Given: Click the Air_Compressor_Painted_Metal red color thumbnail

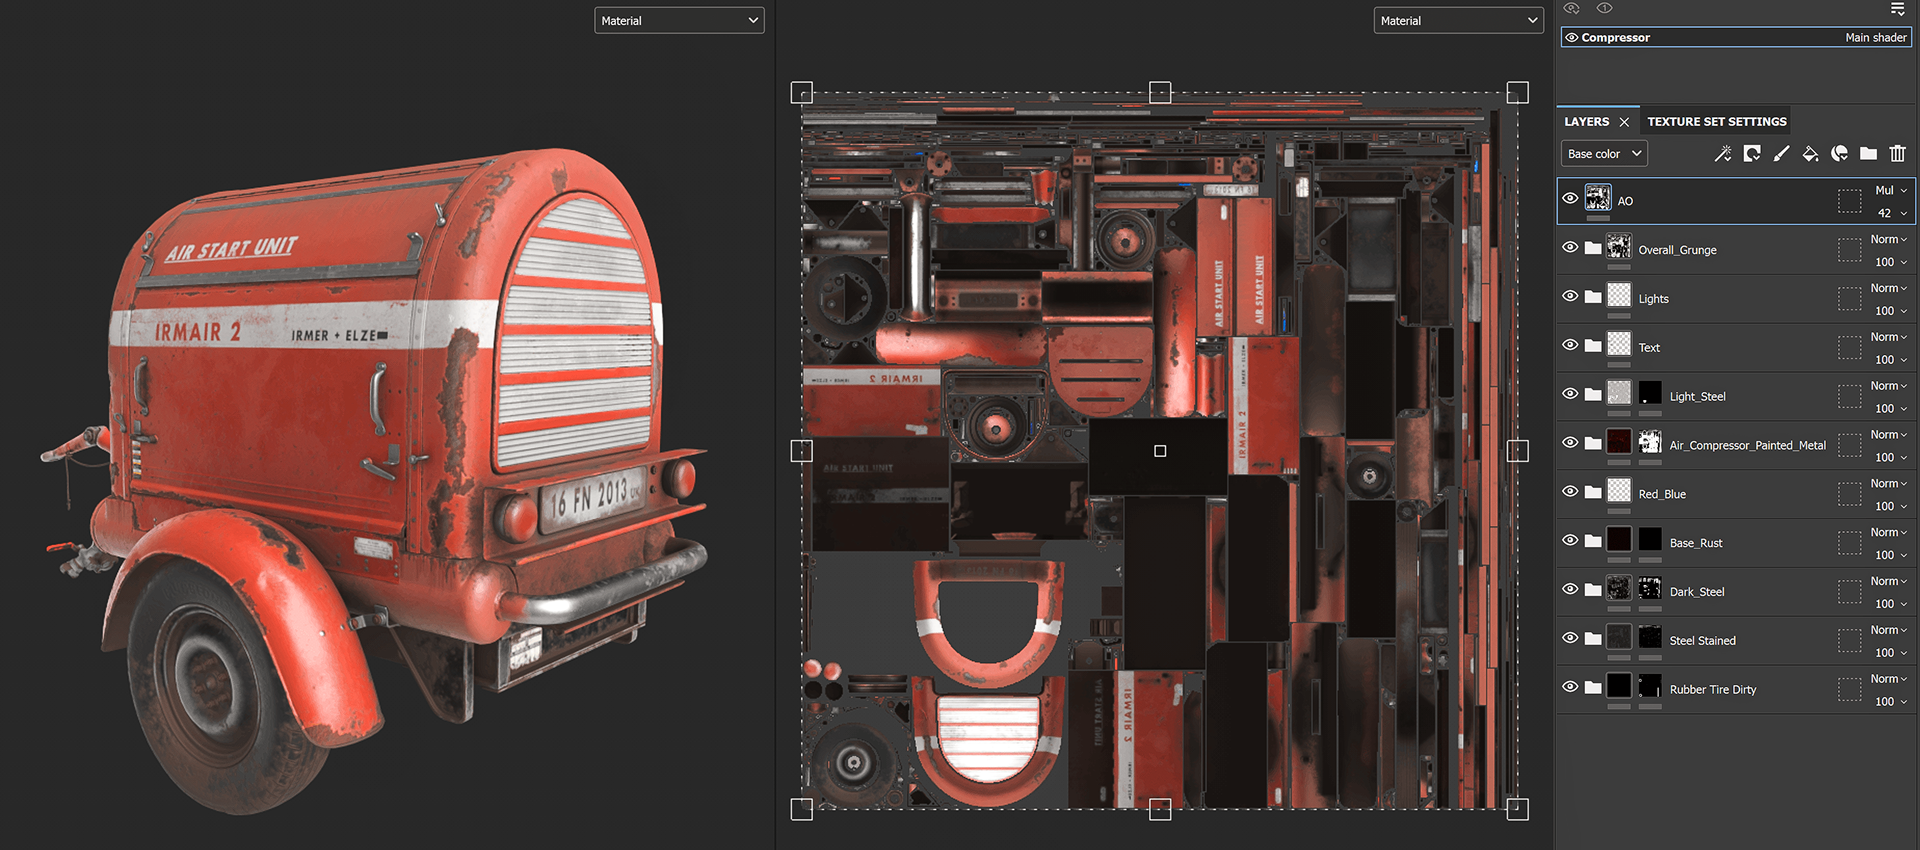Looking at the screenshot, I should tap(1619, 443).
